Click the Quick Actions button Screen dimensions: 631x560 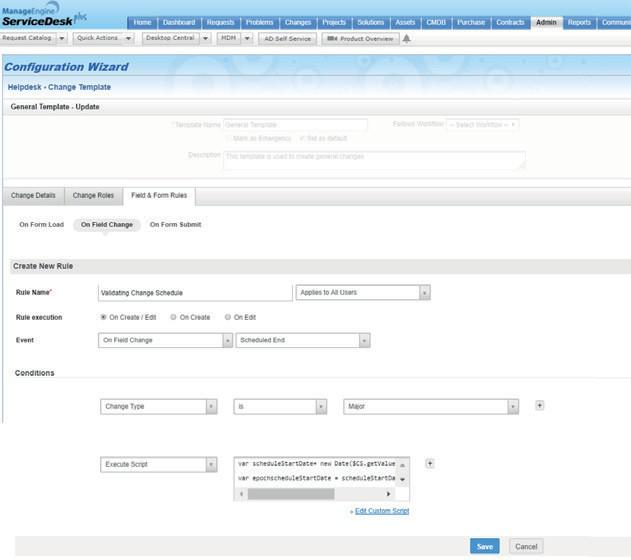(x=98, y=38)
